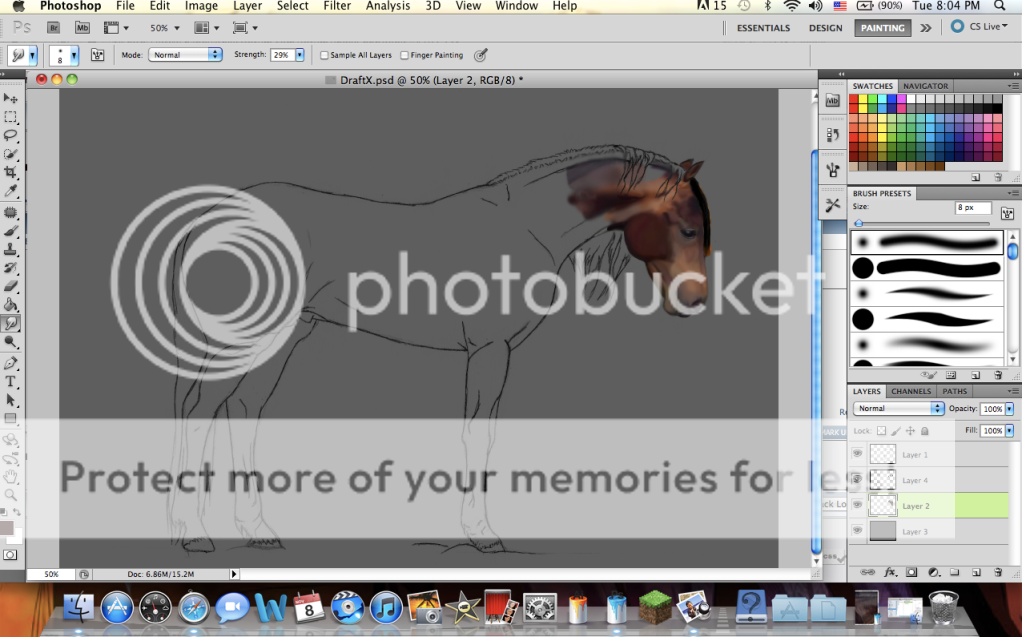Click the foreground color swatch
This screenshot has width=1022, height=637.
pyautogui.click(x=7, y=528)
